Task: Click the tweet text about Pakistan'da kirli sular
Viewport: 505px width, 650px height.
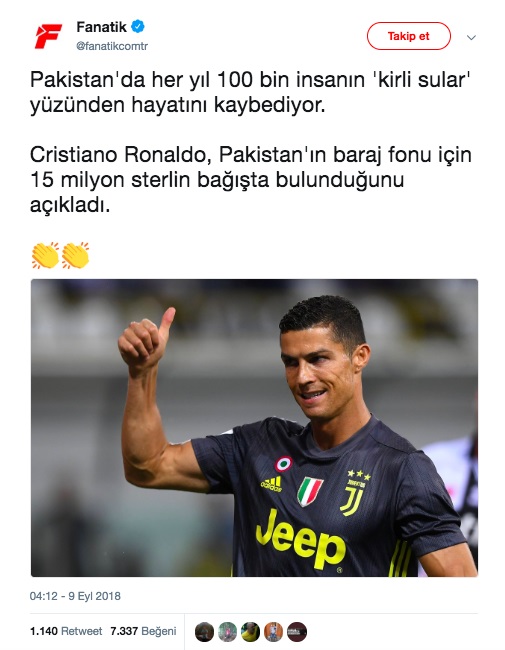Action: [251, 92]
